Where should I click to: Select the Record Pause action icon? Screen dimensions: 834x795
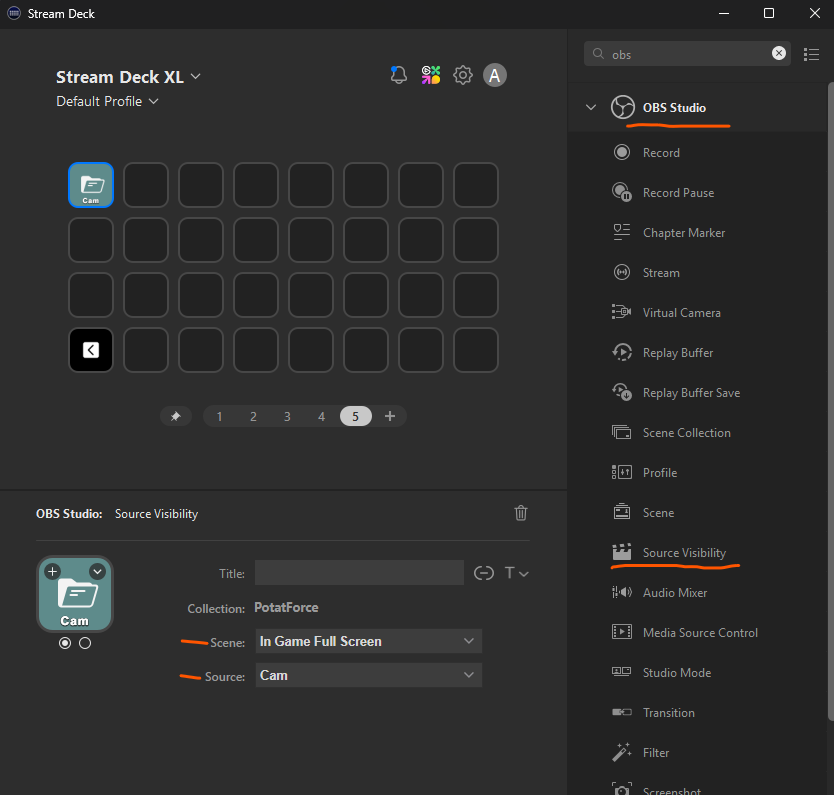[622, 193]
